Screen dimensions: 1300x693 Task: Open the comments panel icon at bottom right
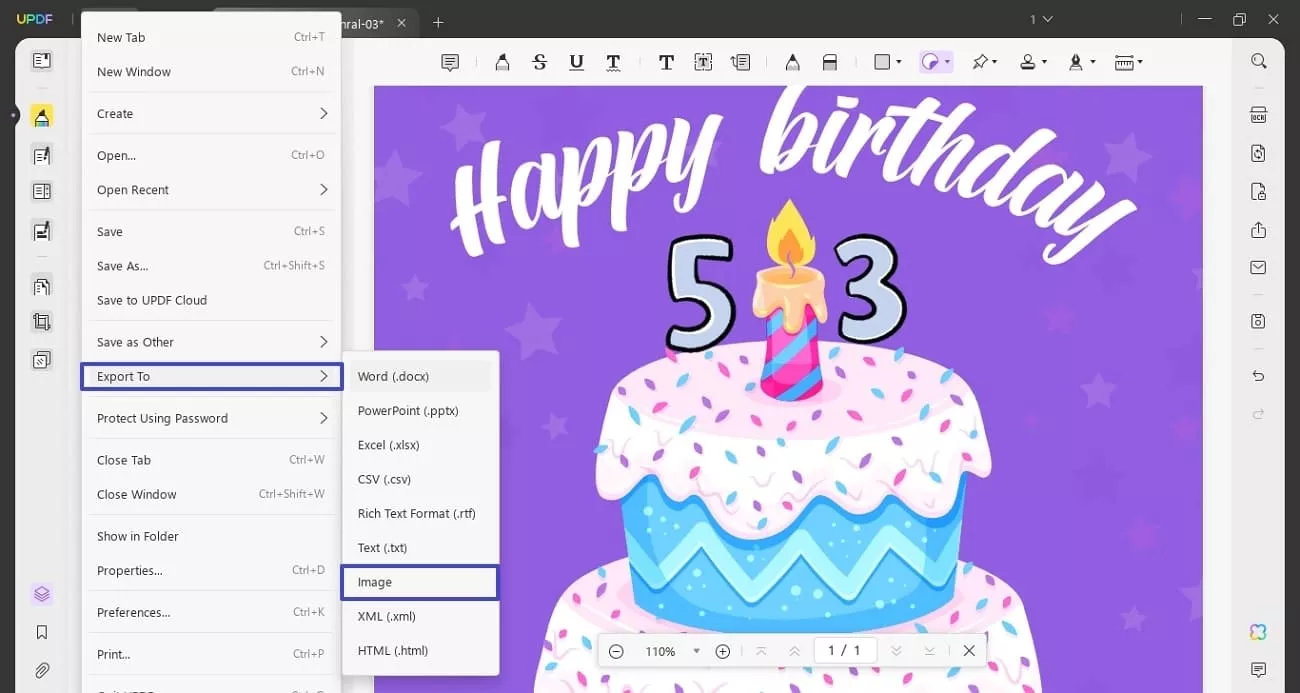pos(1258,670)
